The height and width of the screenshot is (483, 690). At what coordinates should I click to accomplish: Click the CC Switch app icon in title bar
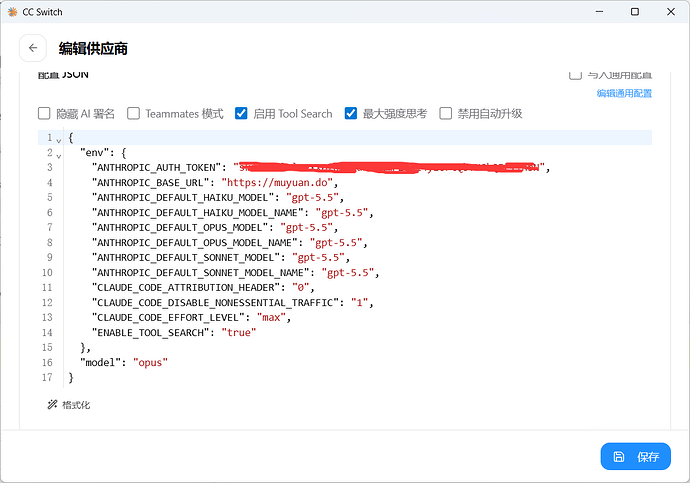coord(12,12)
